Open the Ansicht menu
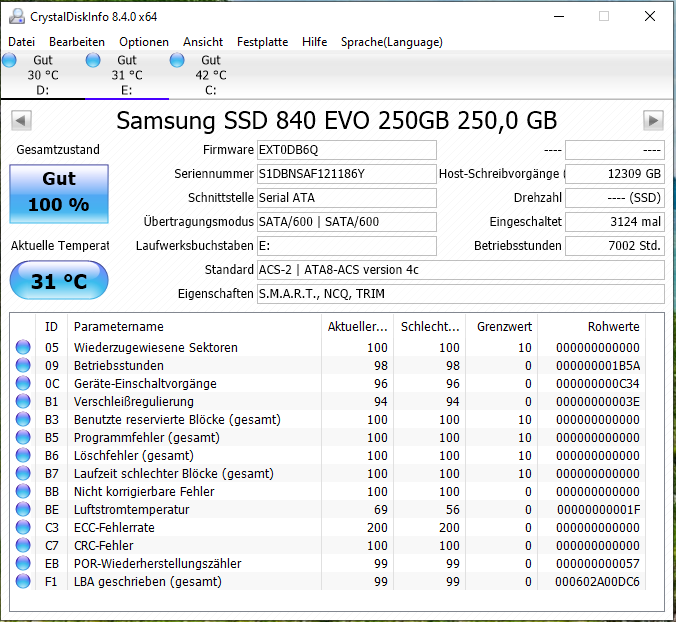Image resolution: width=676 pixels, height=622 pixels. (203, 42)
